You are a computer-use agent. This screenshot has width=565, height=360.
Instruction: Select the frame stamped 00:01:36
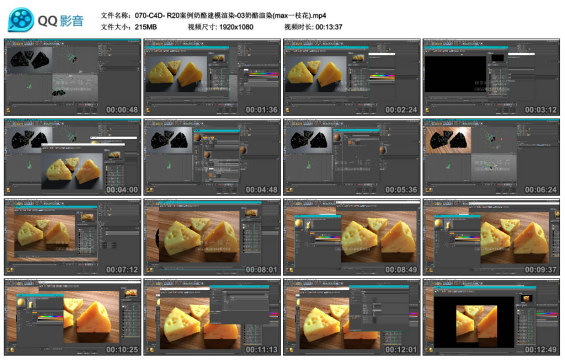pyautogui.click(x=212, y=77)
